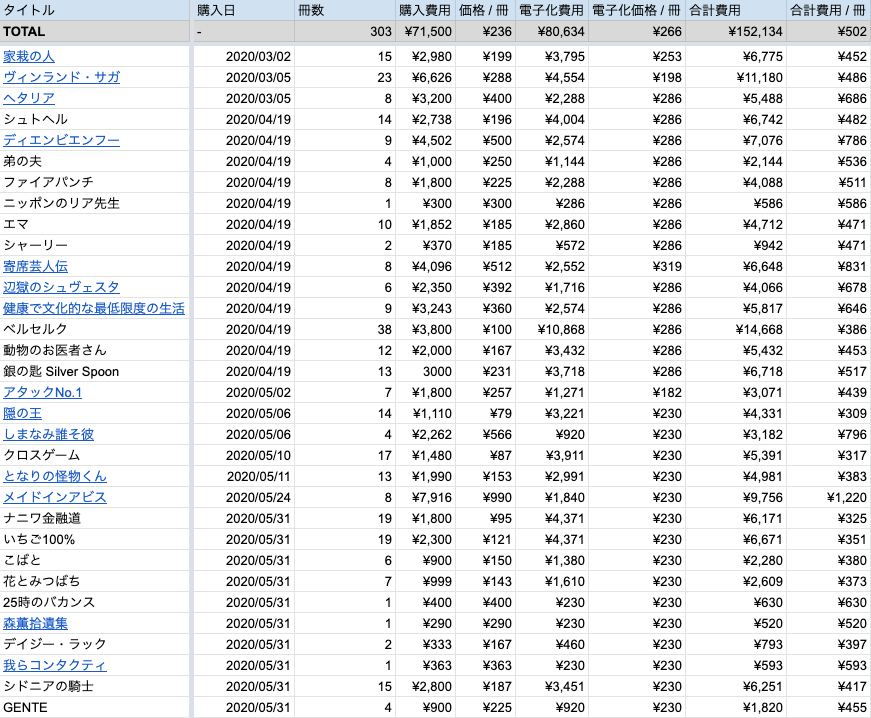Select the デイジー・ラック title cell
871x718 pixels.
(x=95, y=644)
